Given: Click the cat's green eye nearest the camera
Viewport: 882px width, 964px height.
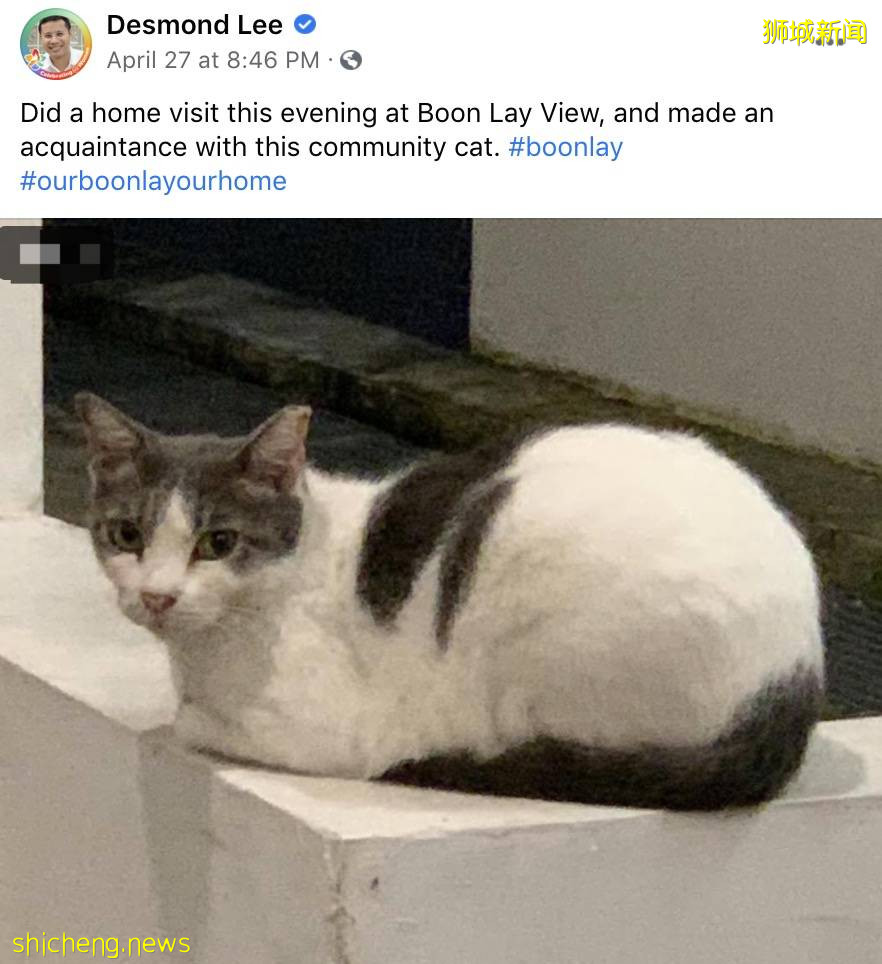Looking at the screenshot, I should (x=216, y=543).
